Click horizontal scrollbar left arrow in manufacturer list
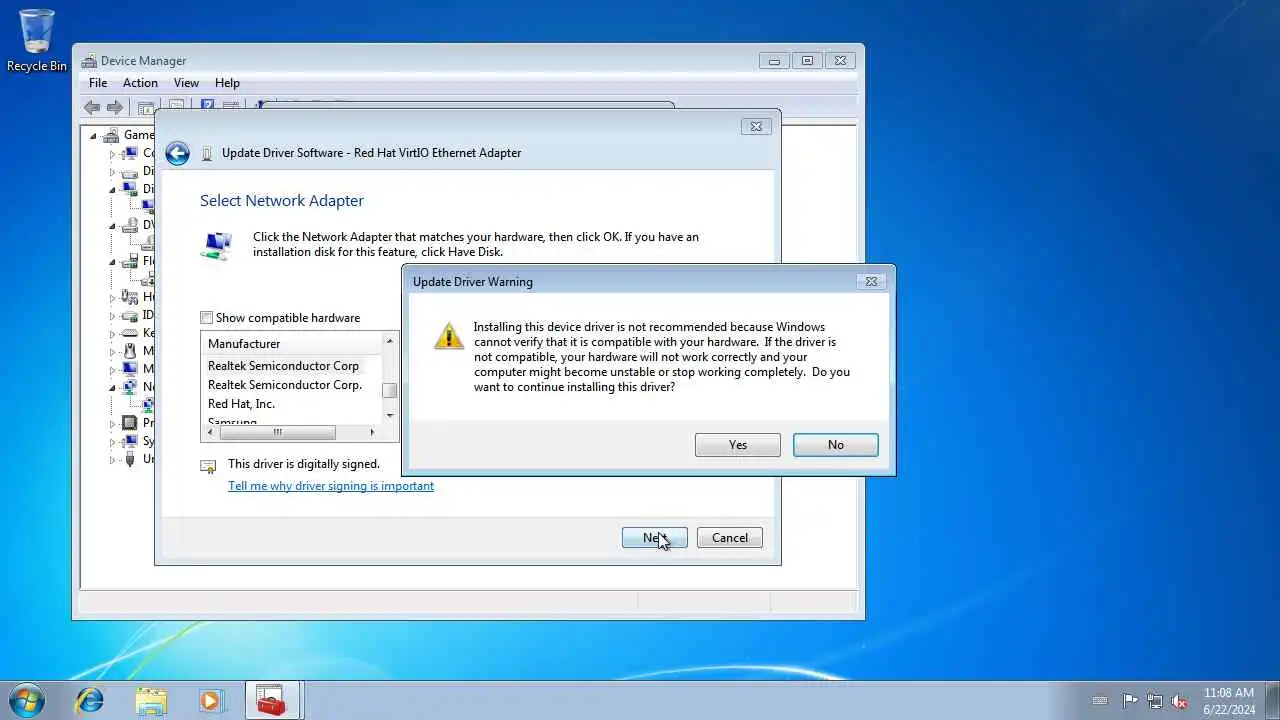Screen dimensions: 1280x720 (x=209, y=432)
